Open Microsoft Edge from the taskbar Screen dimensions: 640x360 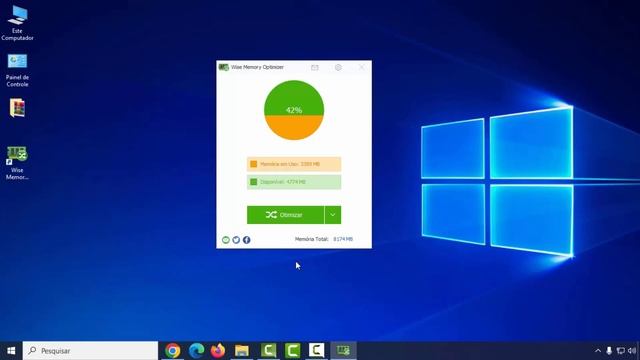pyautogui.click(x=196, y=351)
